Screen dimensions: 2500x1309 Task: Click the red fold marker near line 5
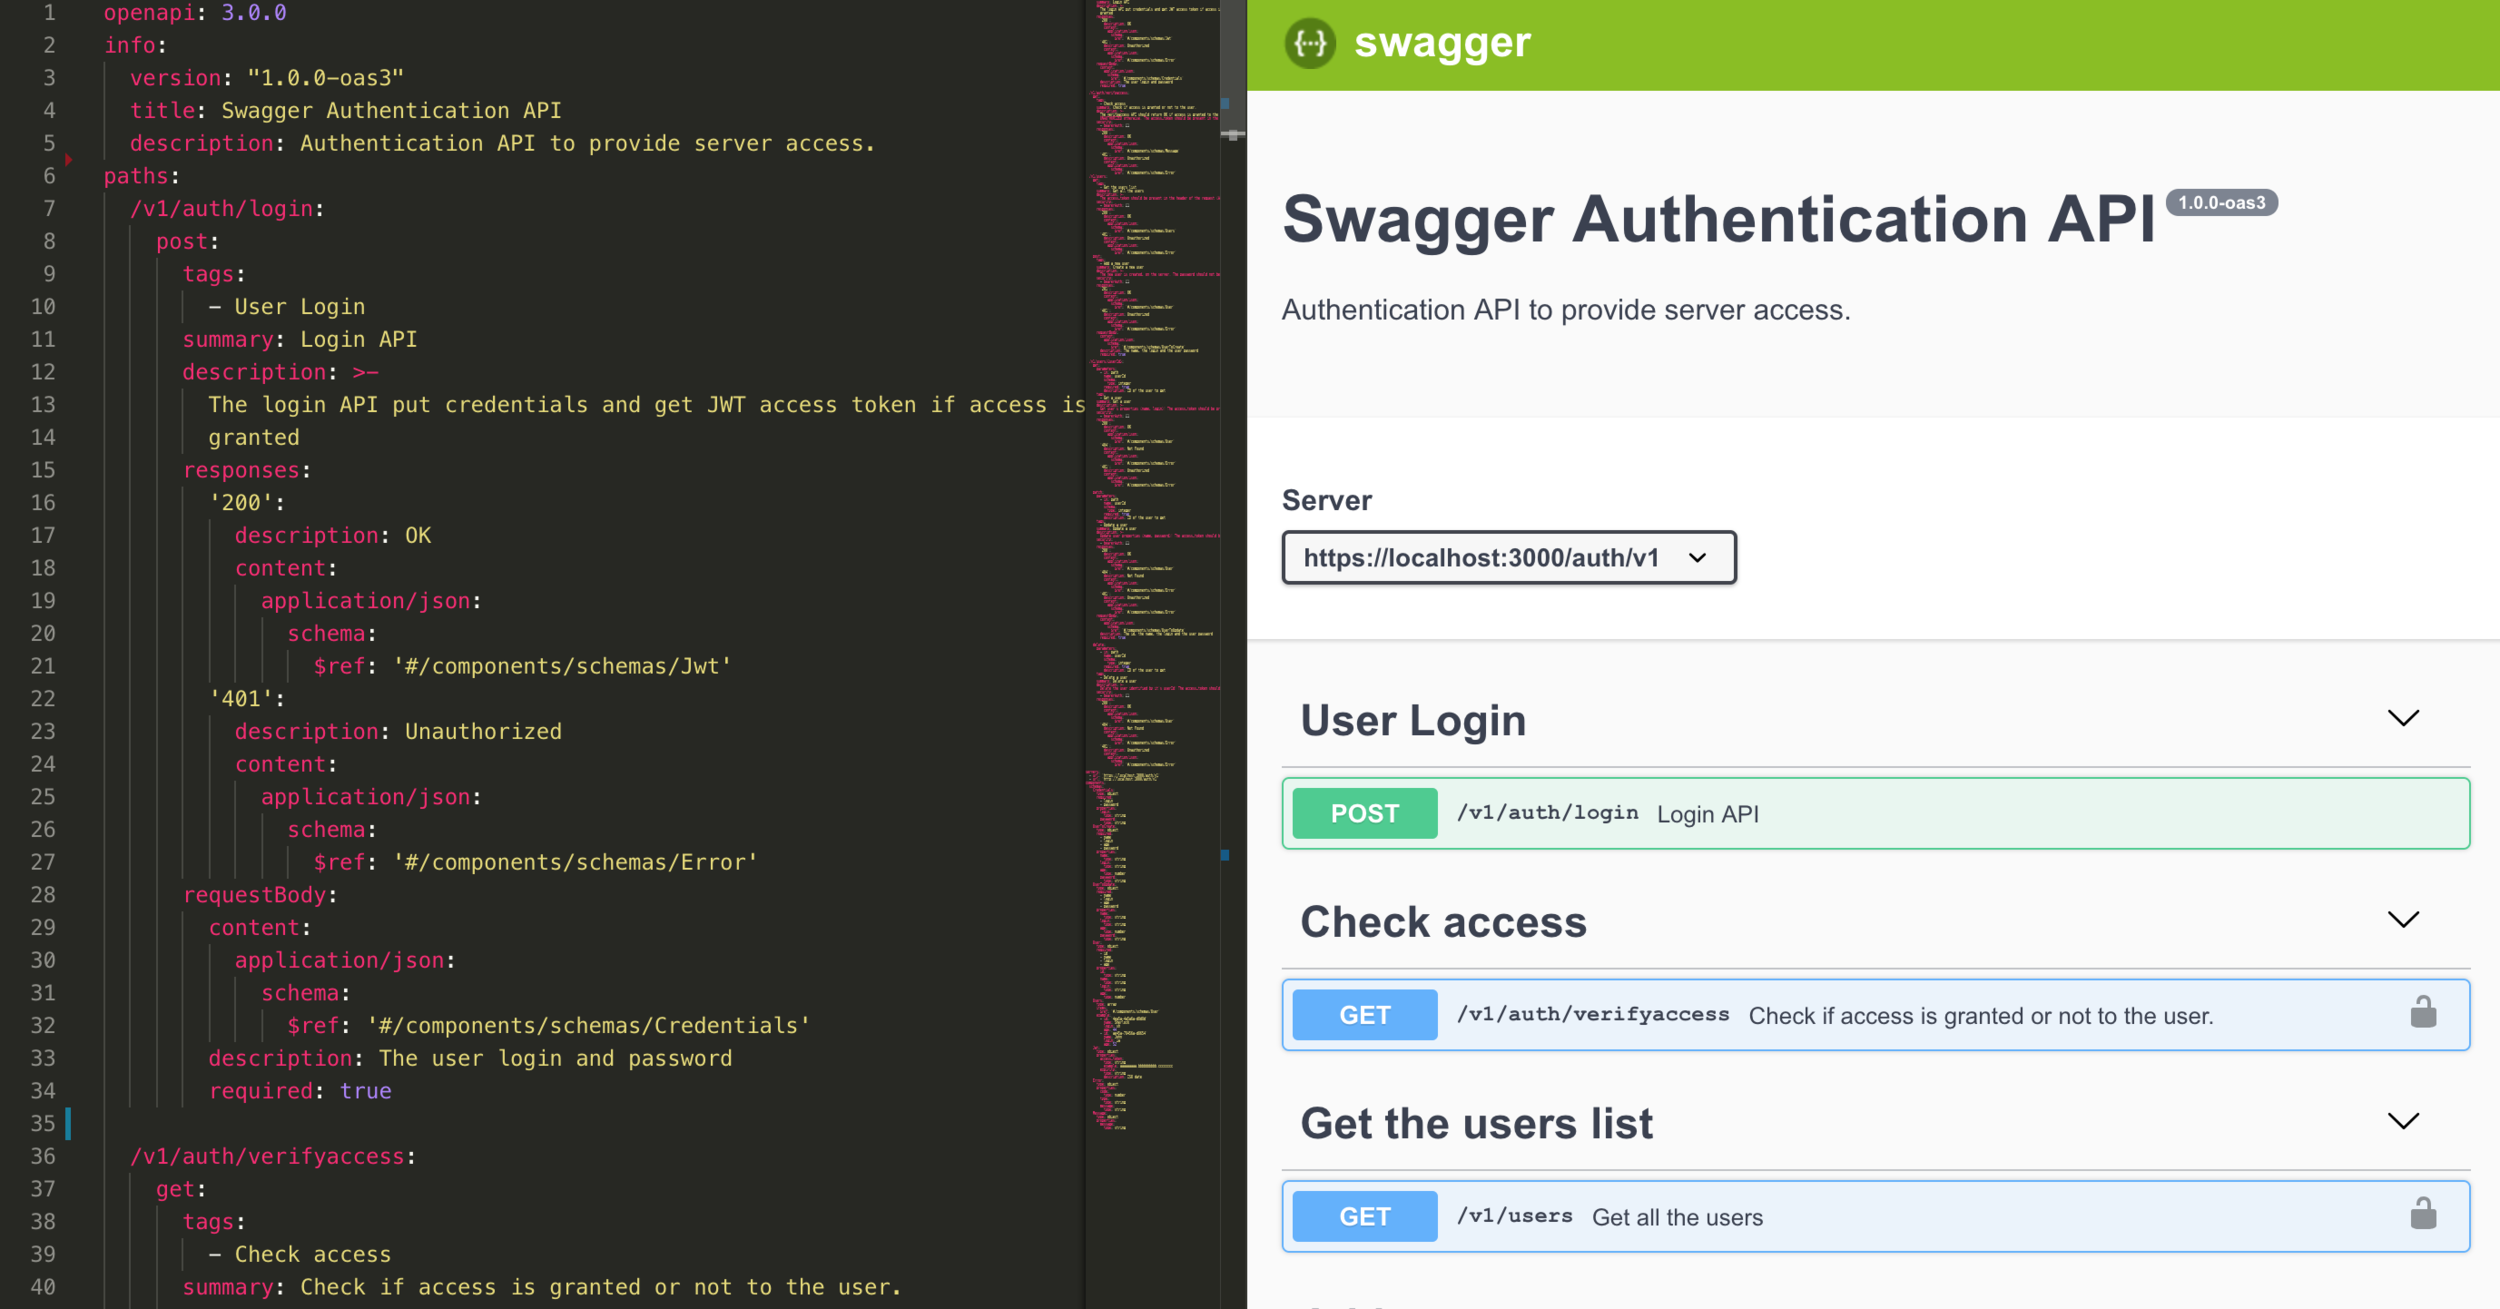click(68, 159)
